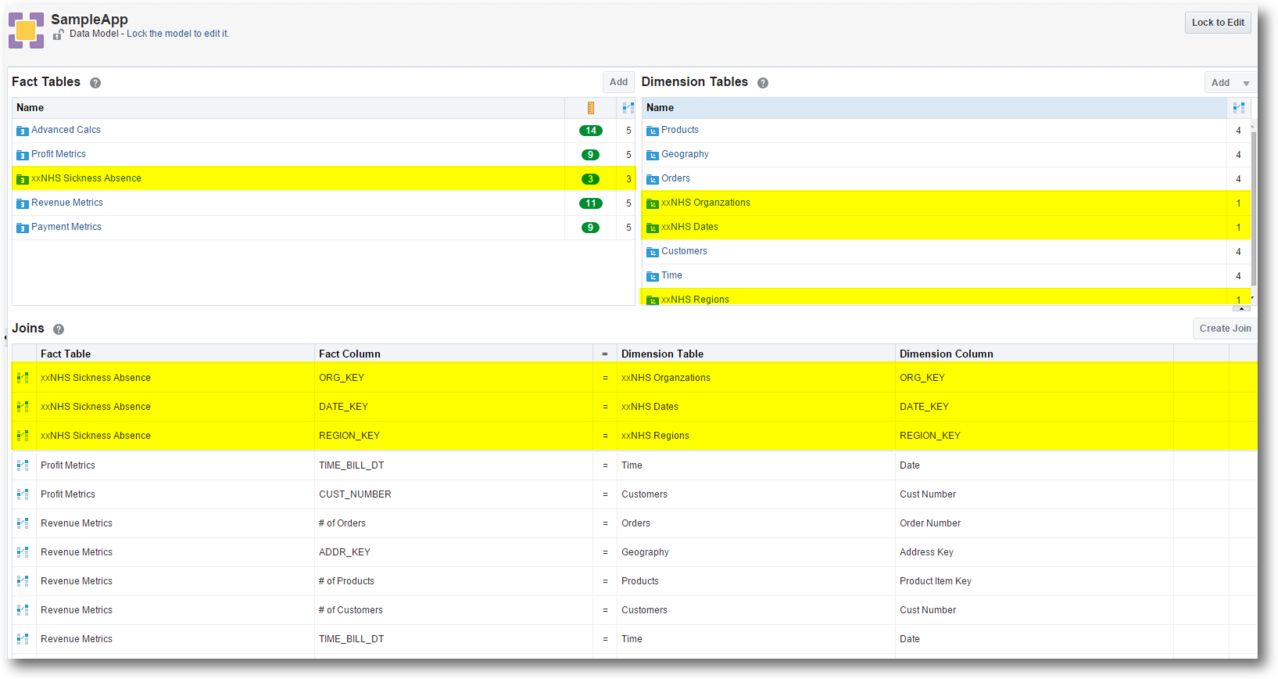Screen dimensions: 1278x679
Task: Click join icon for DATE_KEY row
Action: click(x=23, y=407)
